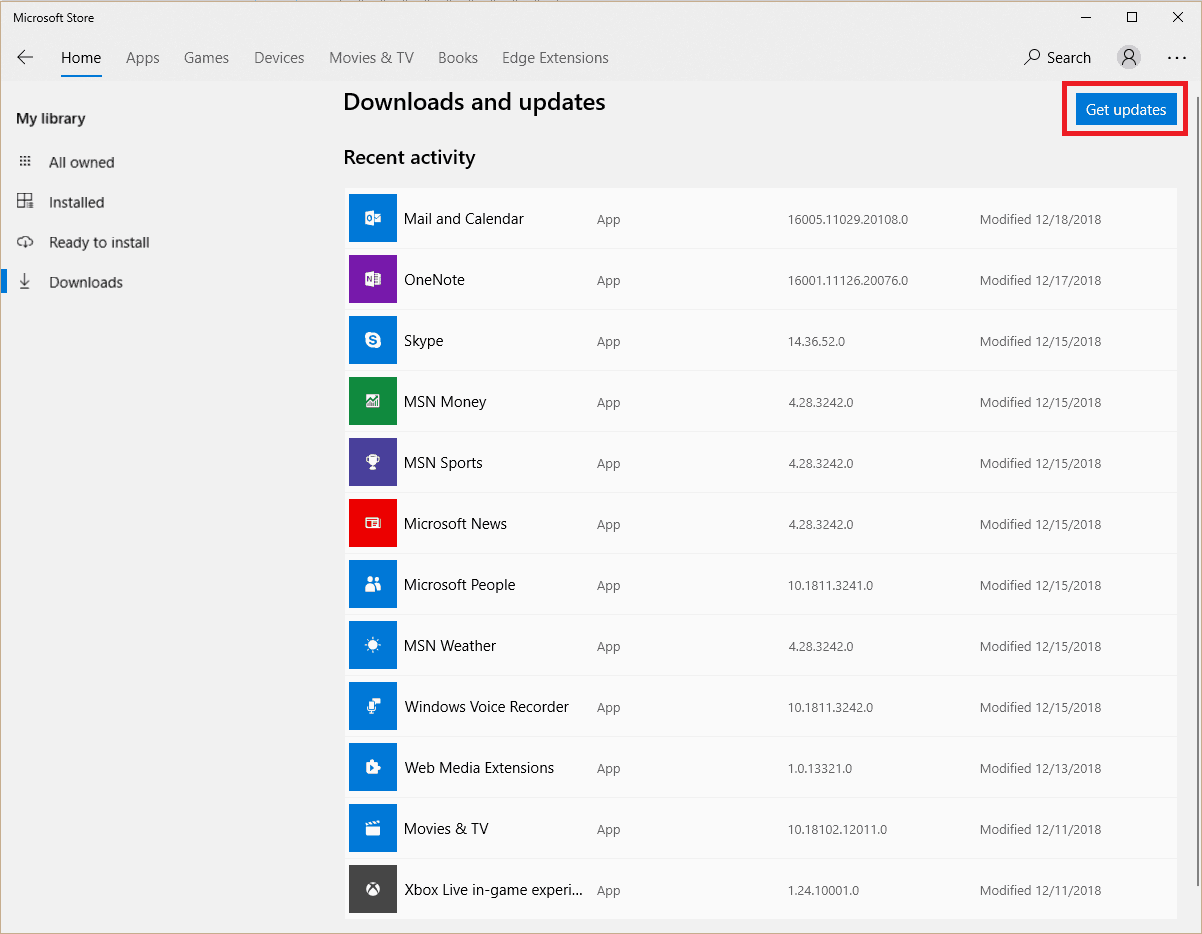Open the Xbox Live in-game experience name
This screenshot has width=1202, height=934.
coord(493,889)
